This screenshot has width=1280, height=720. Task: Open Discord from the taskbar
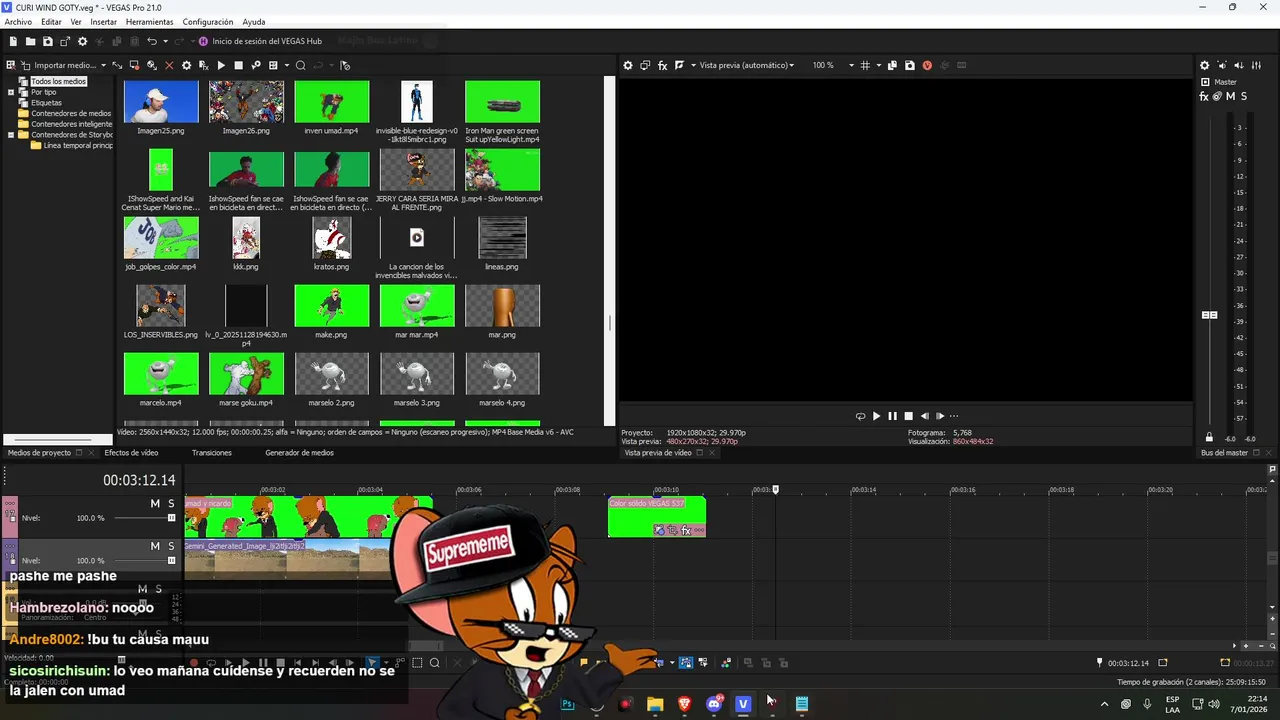(x=714, y=704)
